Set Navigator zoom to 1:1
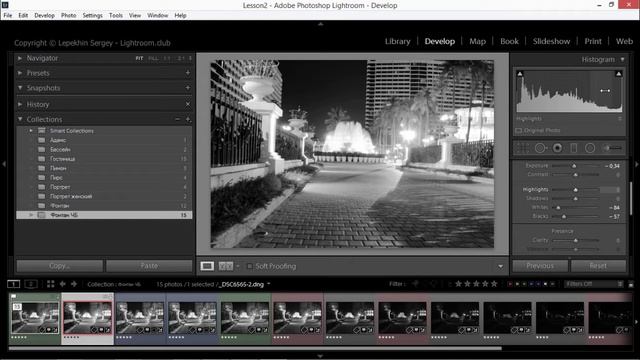The width and height of the screenshot is (640, 360). click(x=167, y=58)
